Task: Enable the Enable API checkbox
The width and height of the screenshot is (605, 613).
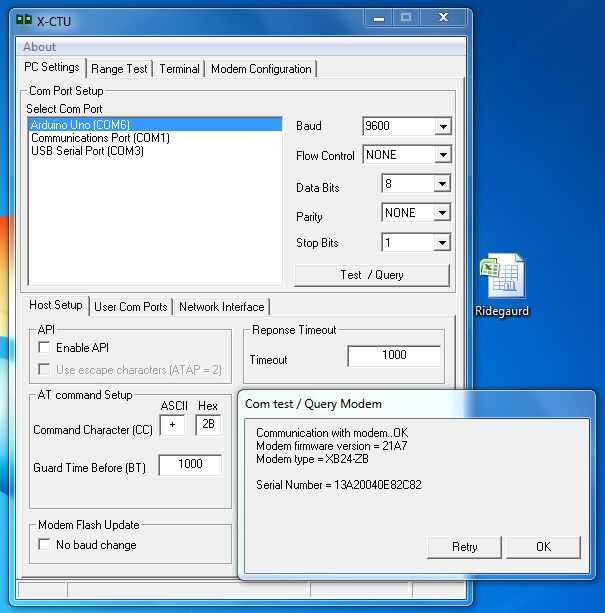Action: [x=44, y=347]
